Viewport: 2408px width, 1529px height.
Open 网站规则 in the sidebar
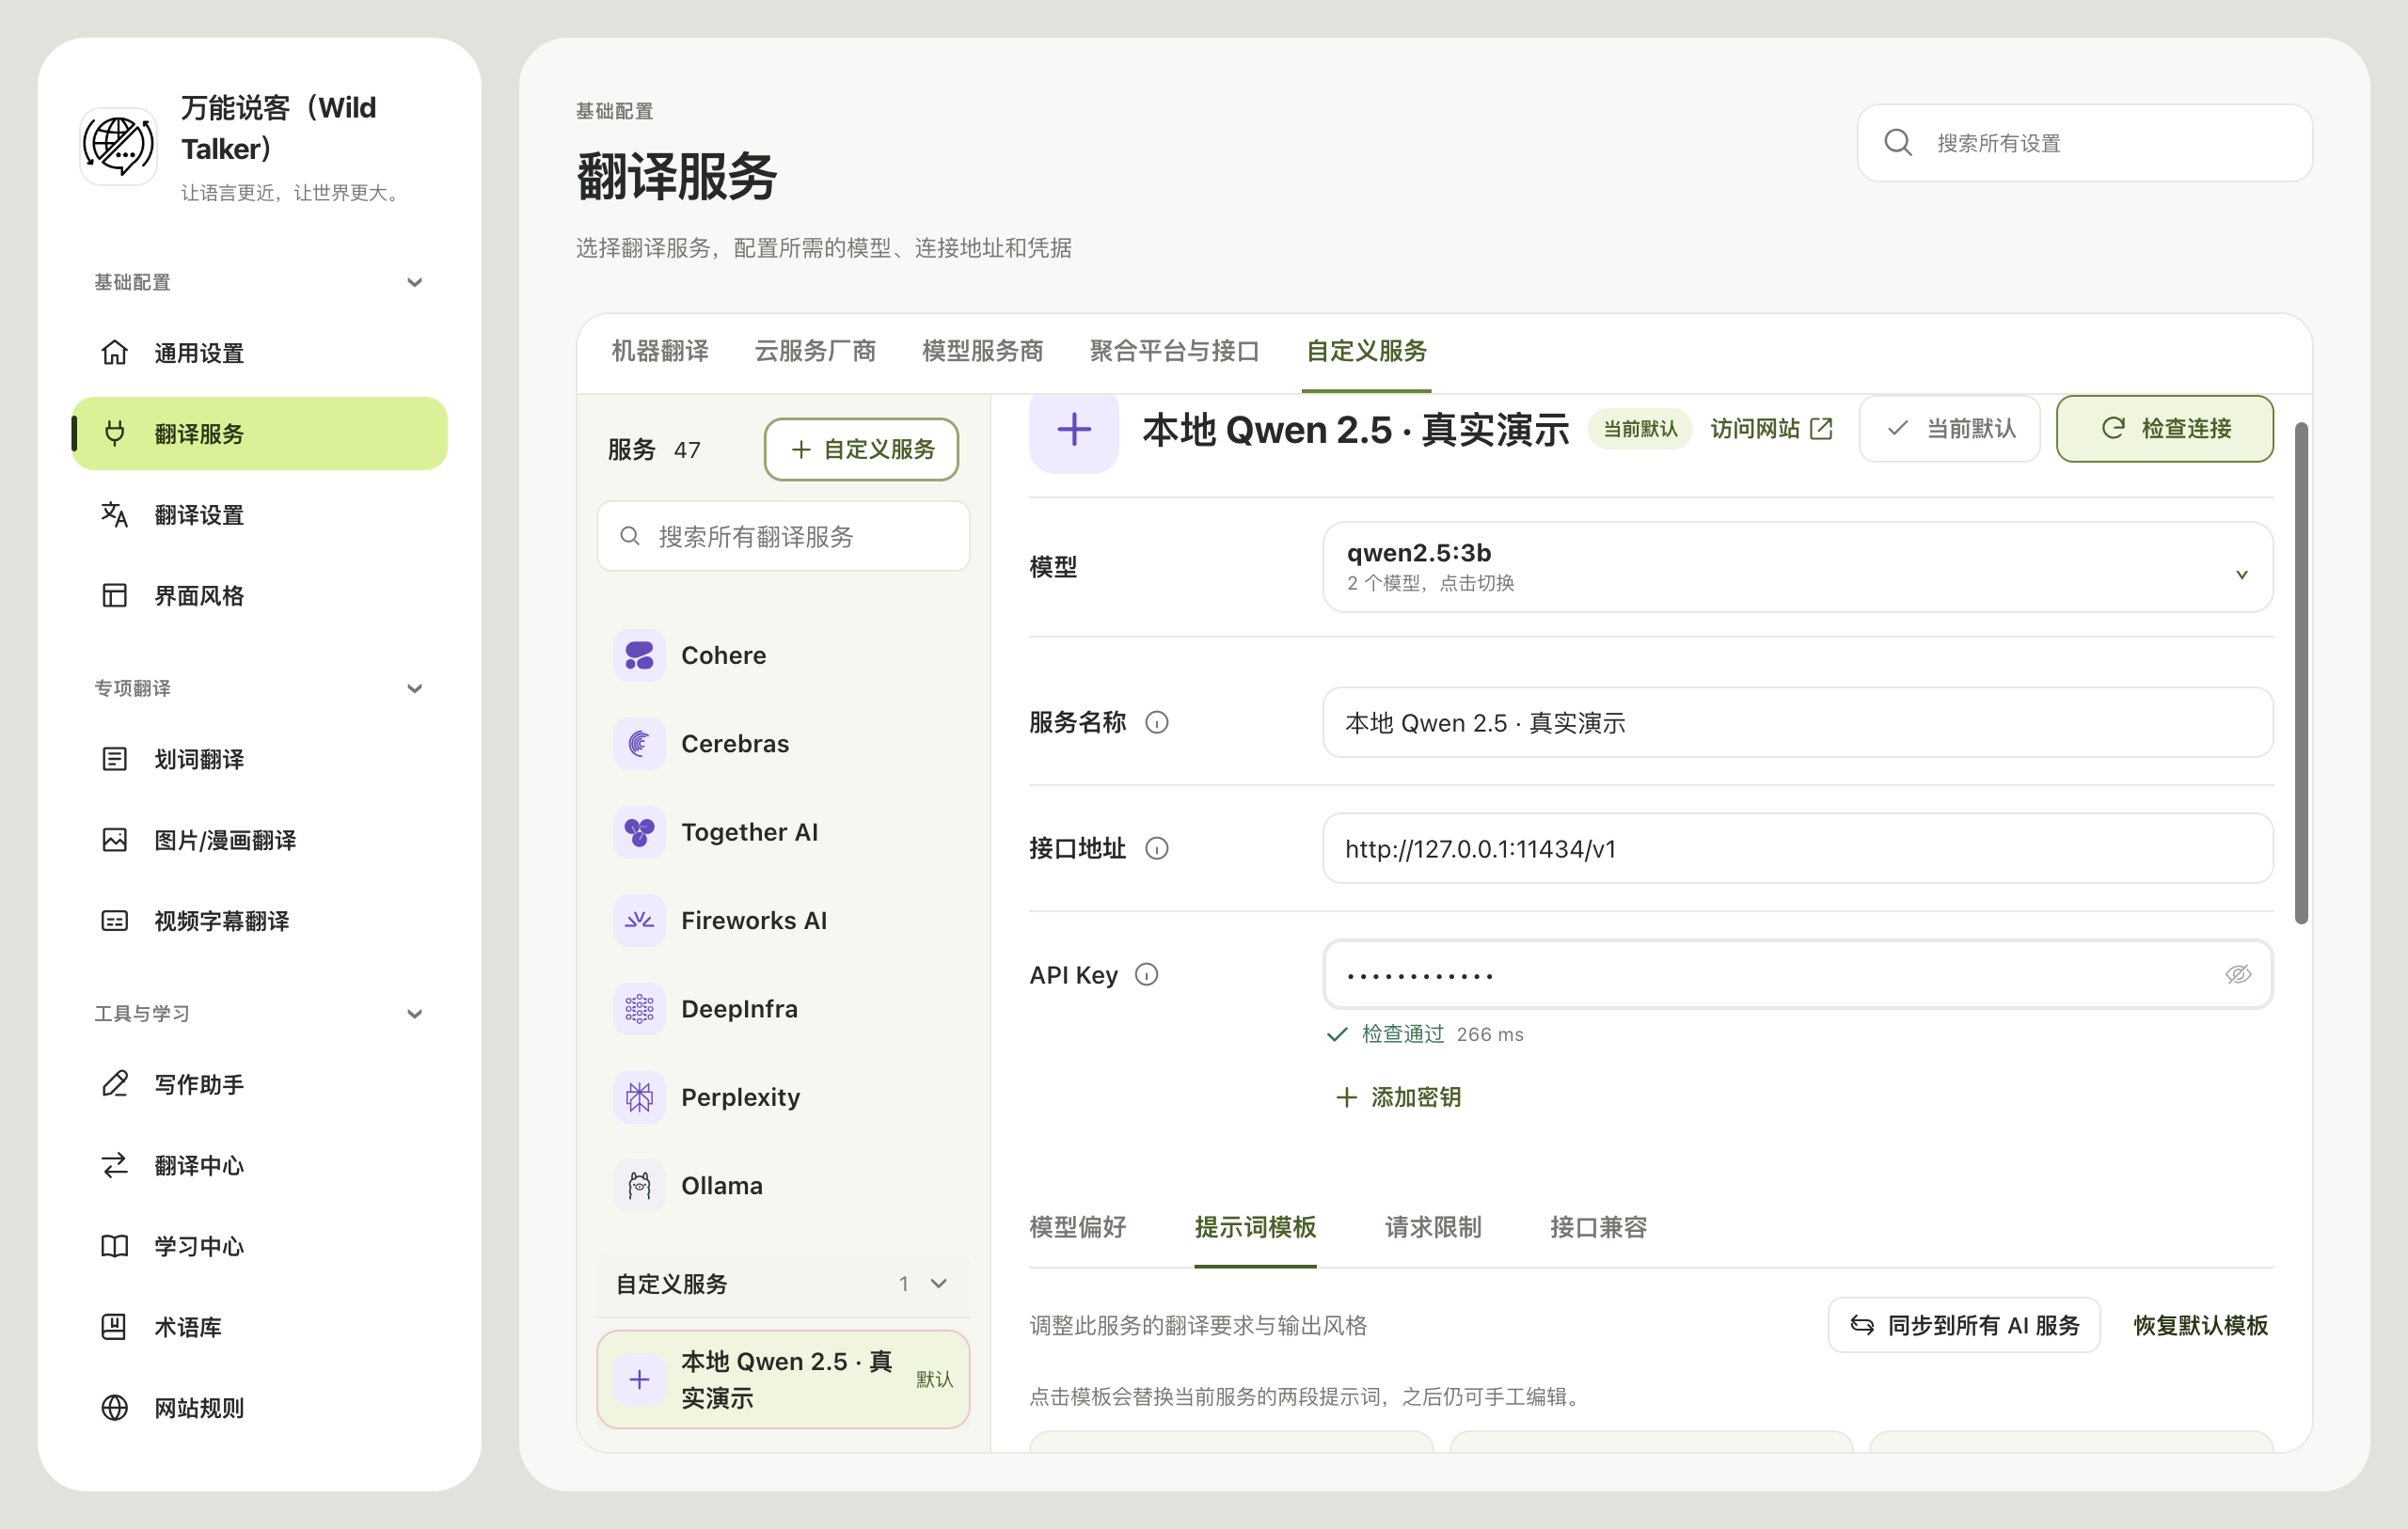click(259, 1408)
